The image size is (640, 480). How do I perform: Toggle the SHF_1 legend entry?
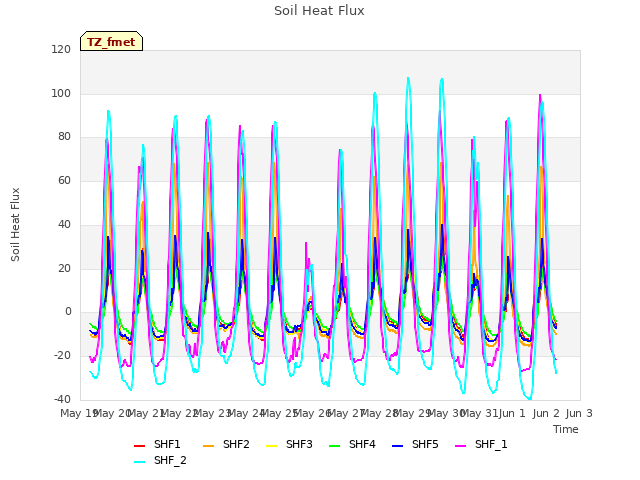(481, 444)
